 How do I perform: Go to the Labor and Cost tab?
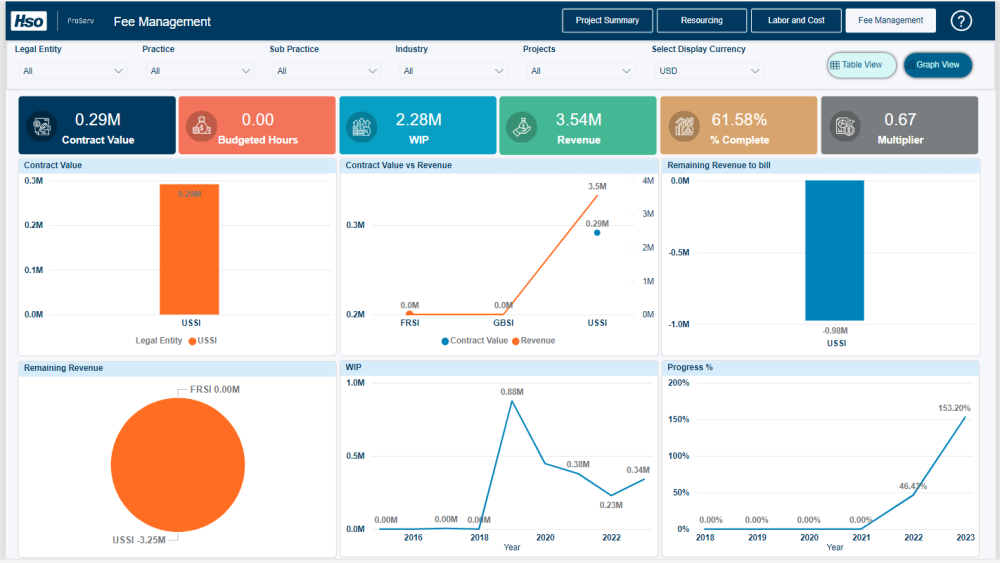click(x=796, y=20)
